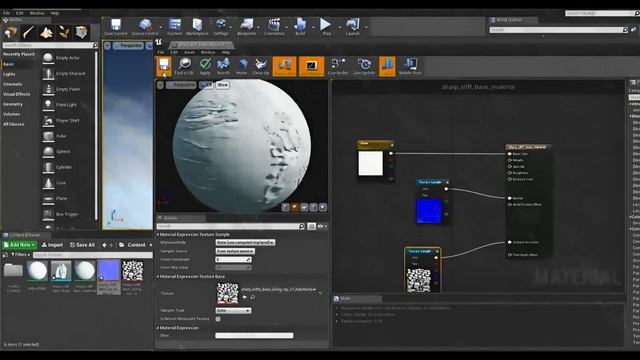Click the Add New button

pyautogui.click(x=19, y=245)
